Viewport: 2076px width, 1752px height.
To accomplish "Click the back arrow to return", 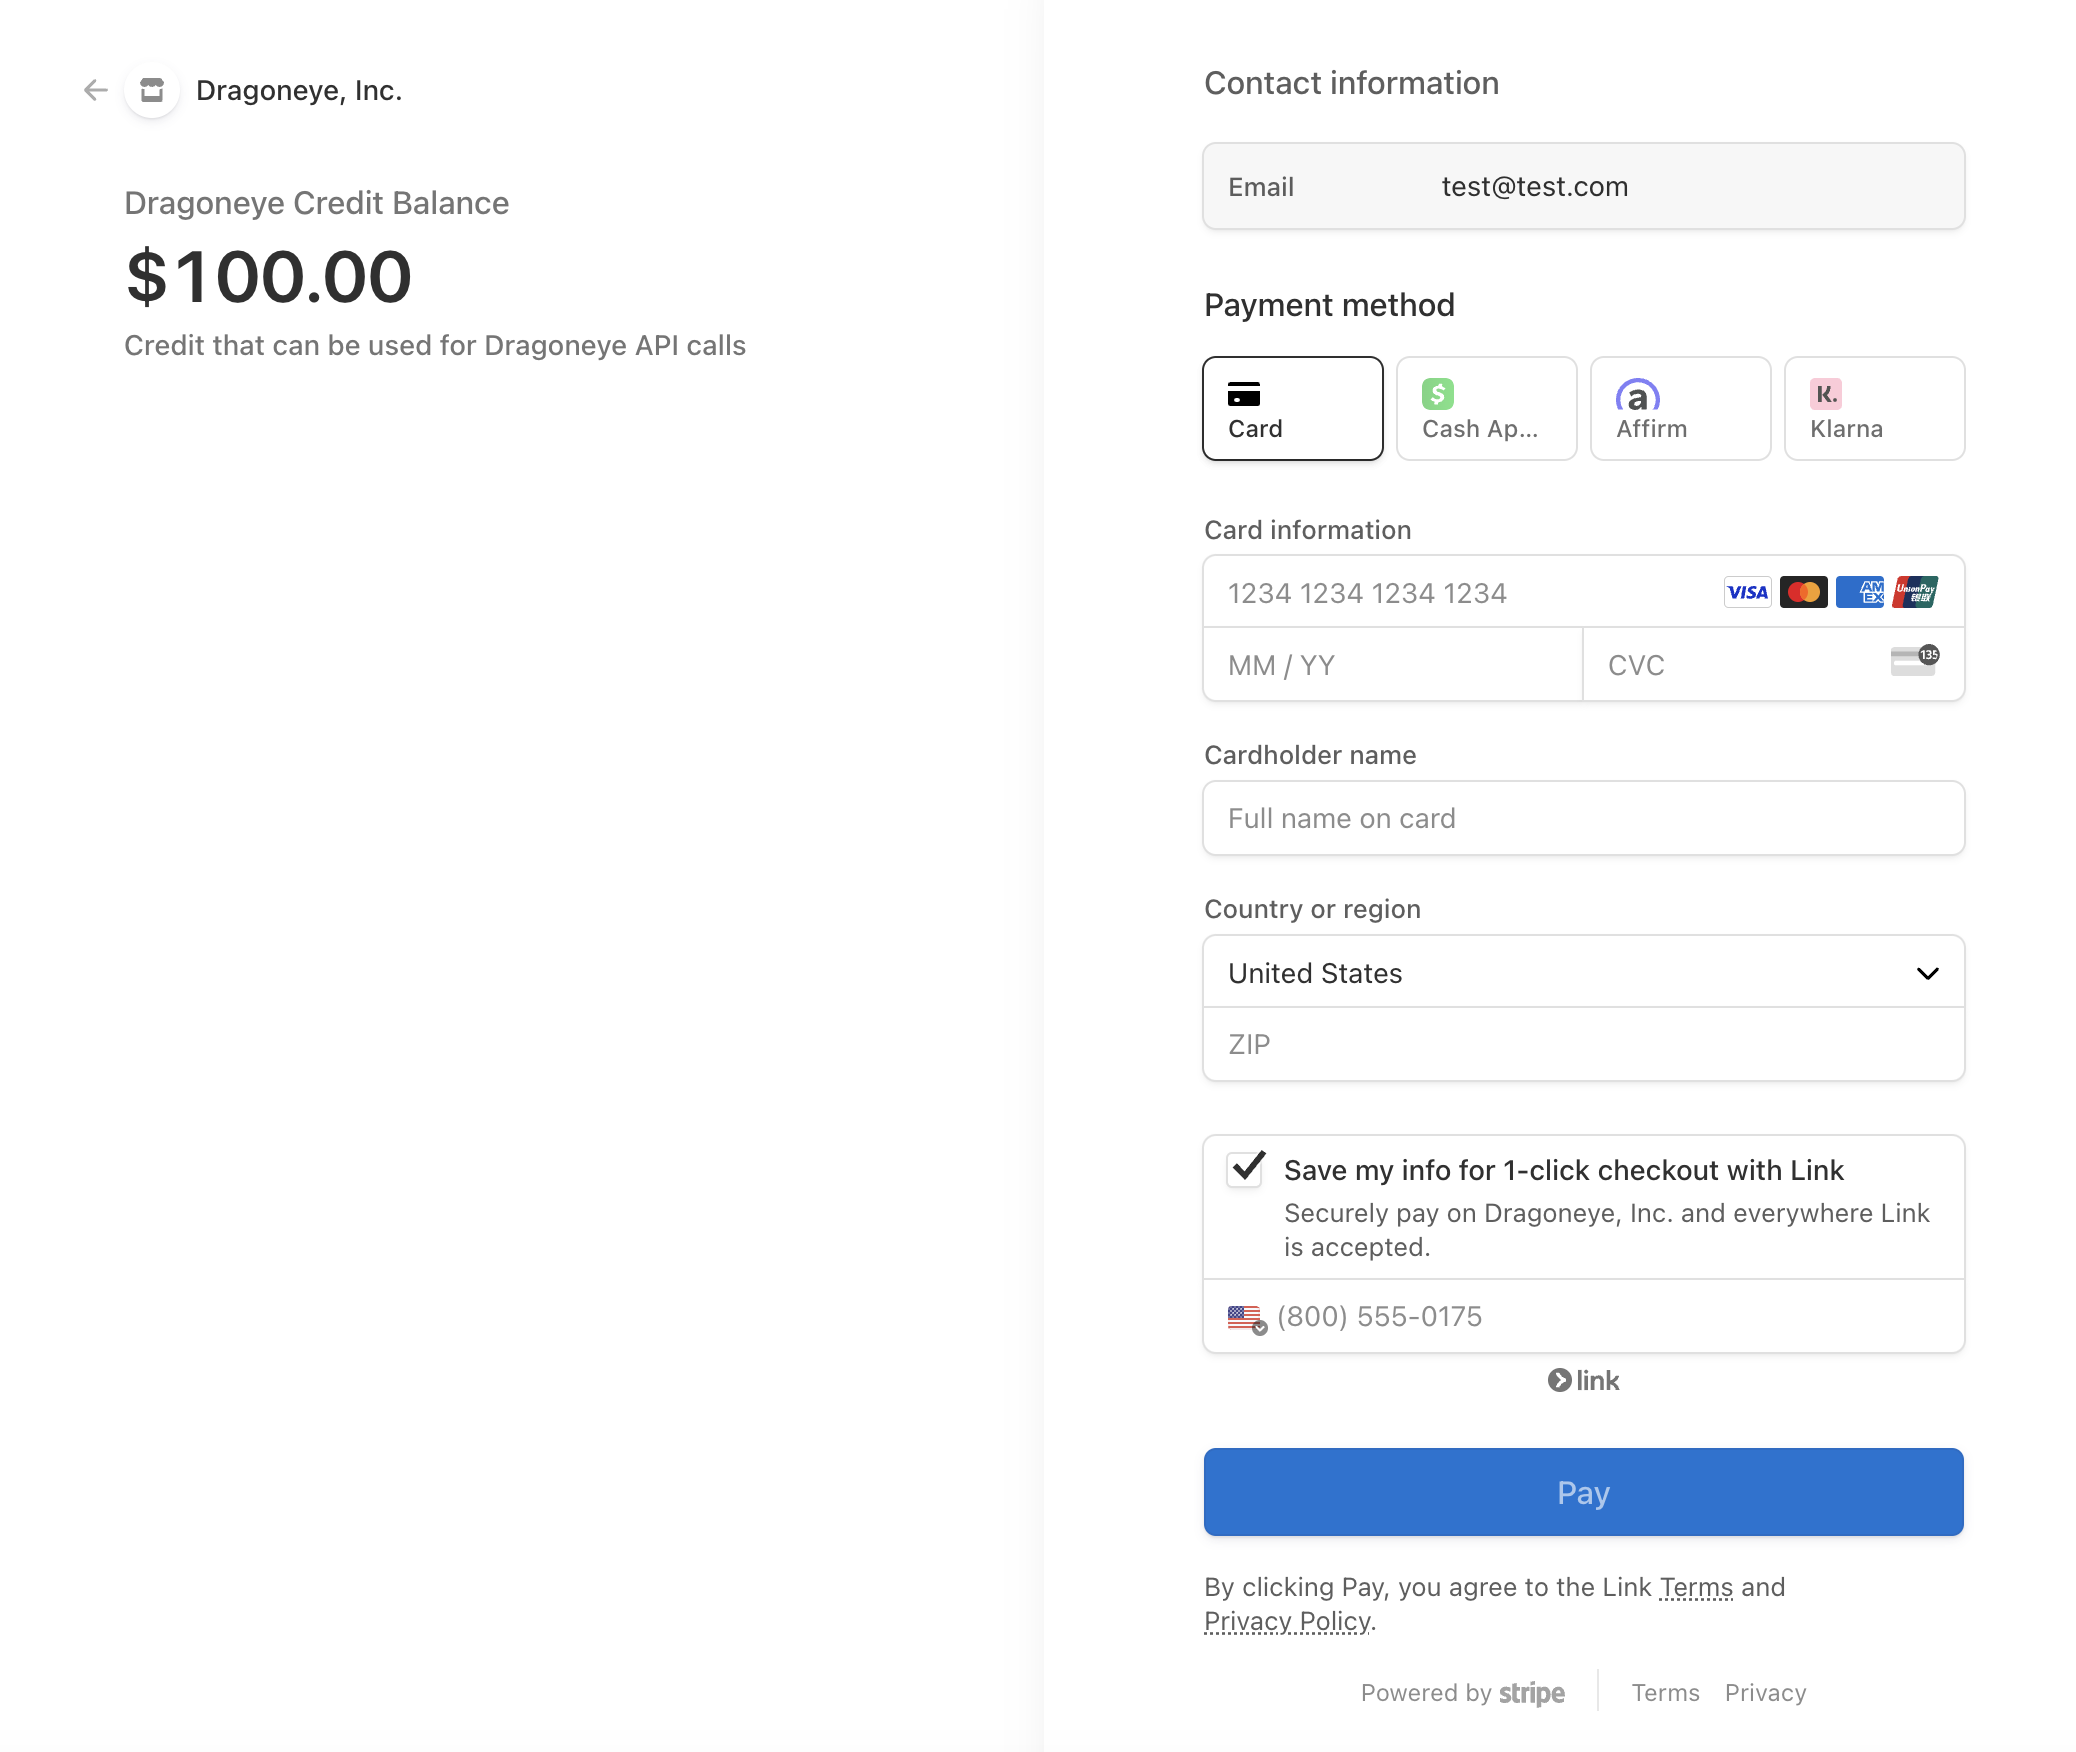I will pyautogui.click(x=95, y=90).
